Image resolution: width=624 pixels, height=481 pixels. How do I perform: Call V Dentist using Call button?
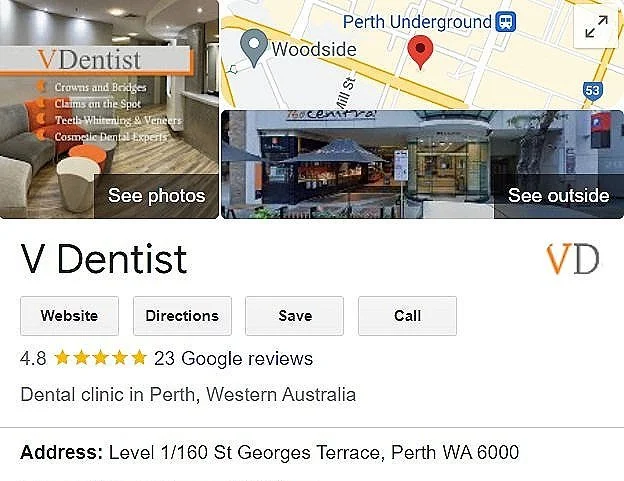(x=408, y=316)
